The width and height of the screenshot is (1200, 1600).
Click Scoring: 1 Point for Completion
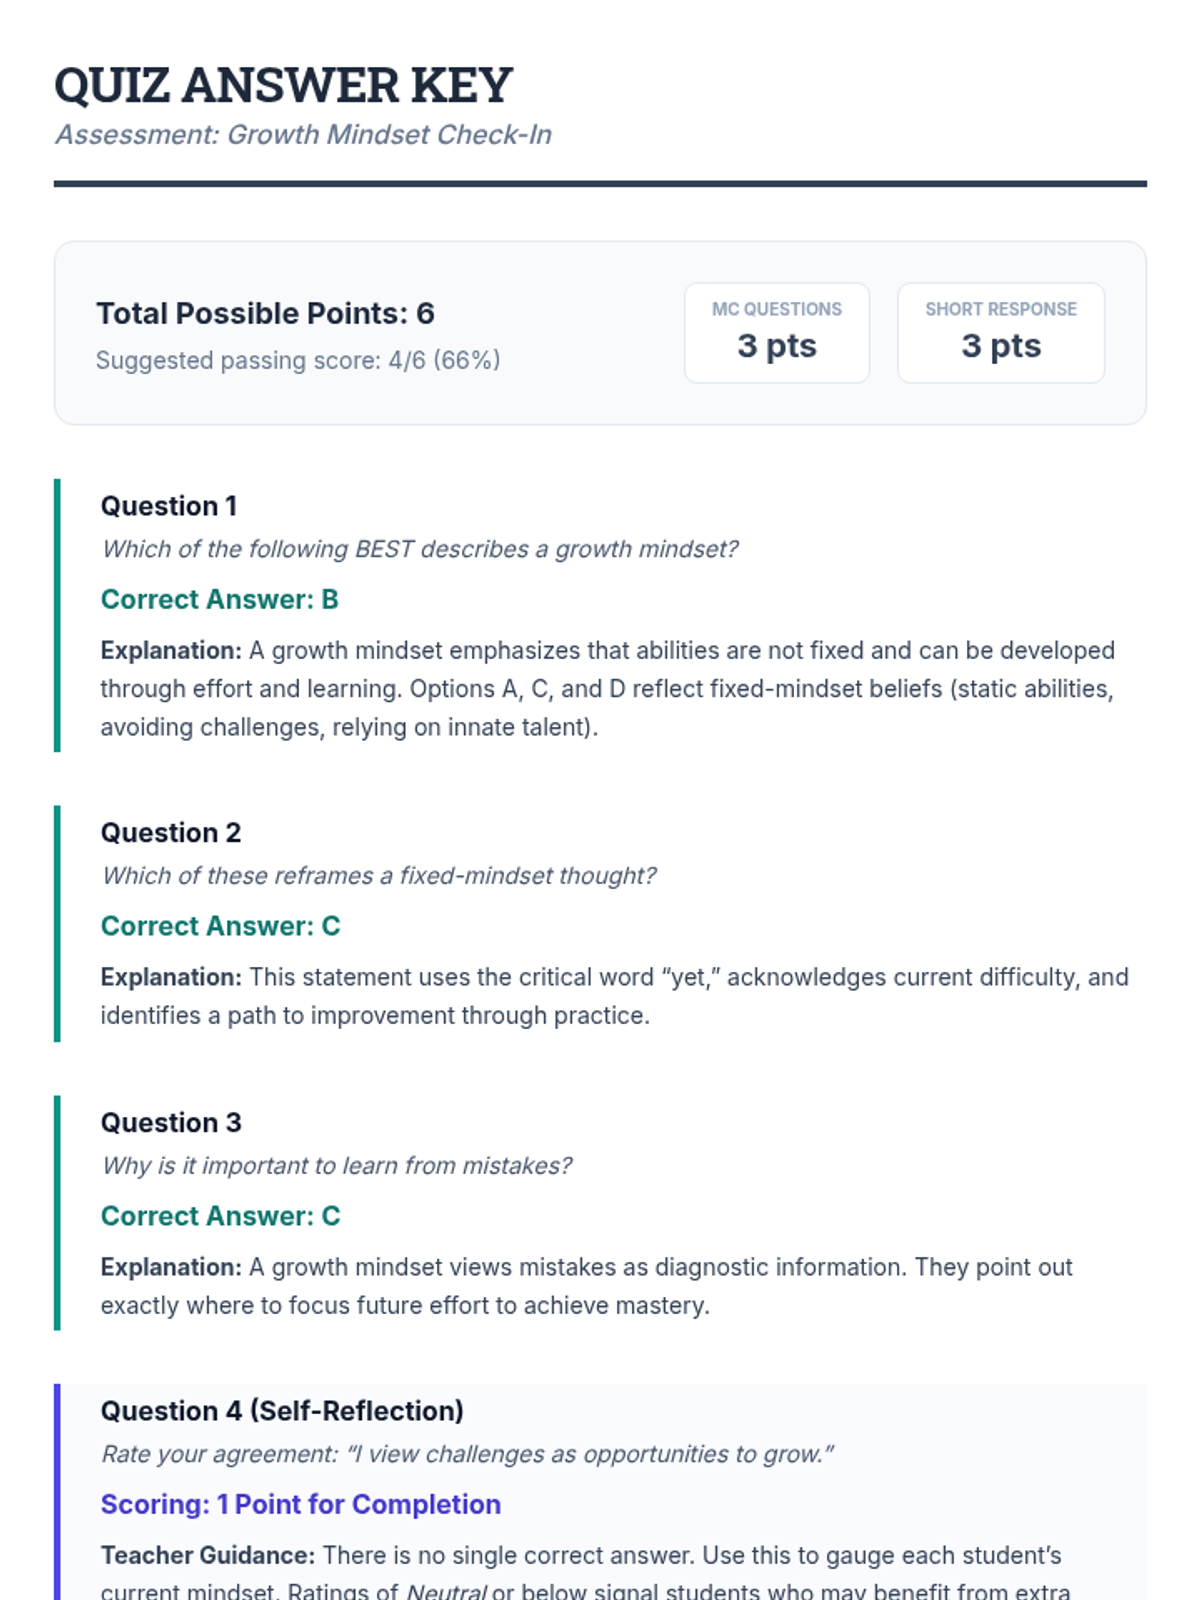[300, 1504]
